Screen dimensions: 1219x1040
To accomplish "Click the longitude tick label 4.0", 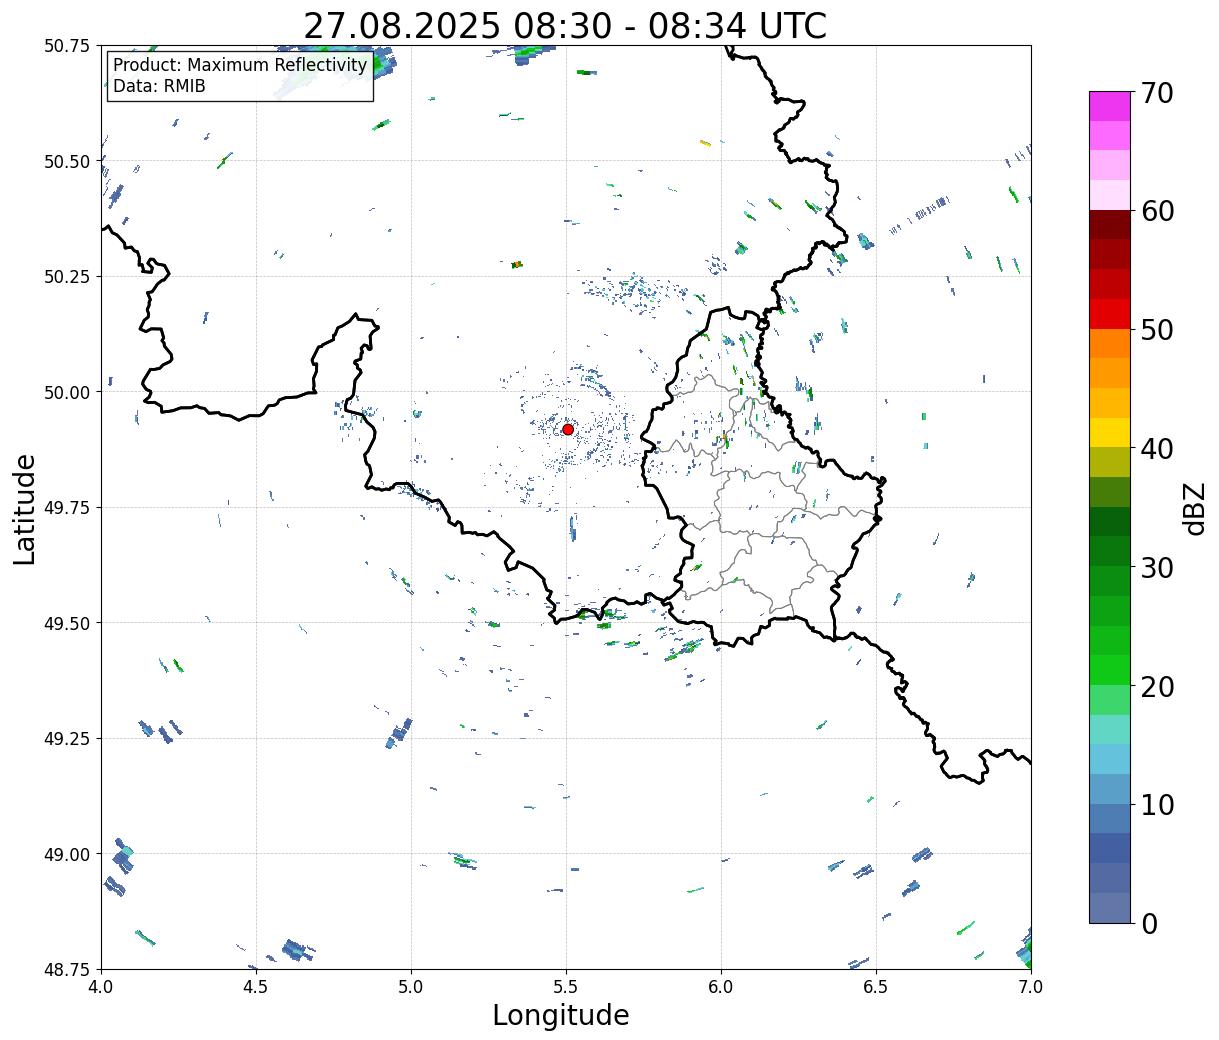I will pos(101,986).
